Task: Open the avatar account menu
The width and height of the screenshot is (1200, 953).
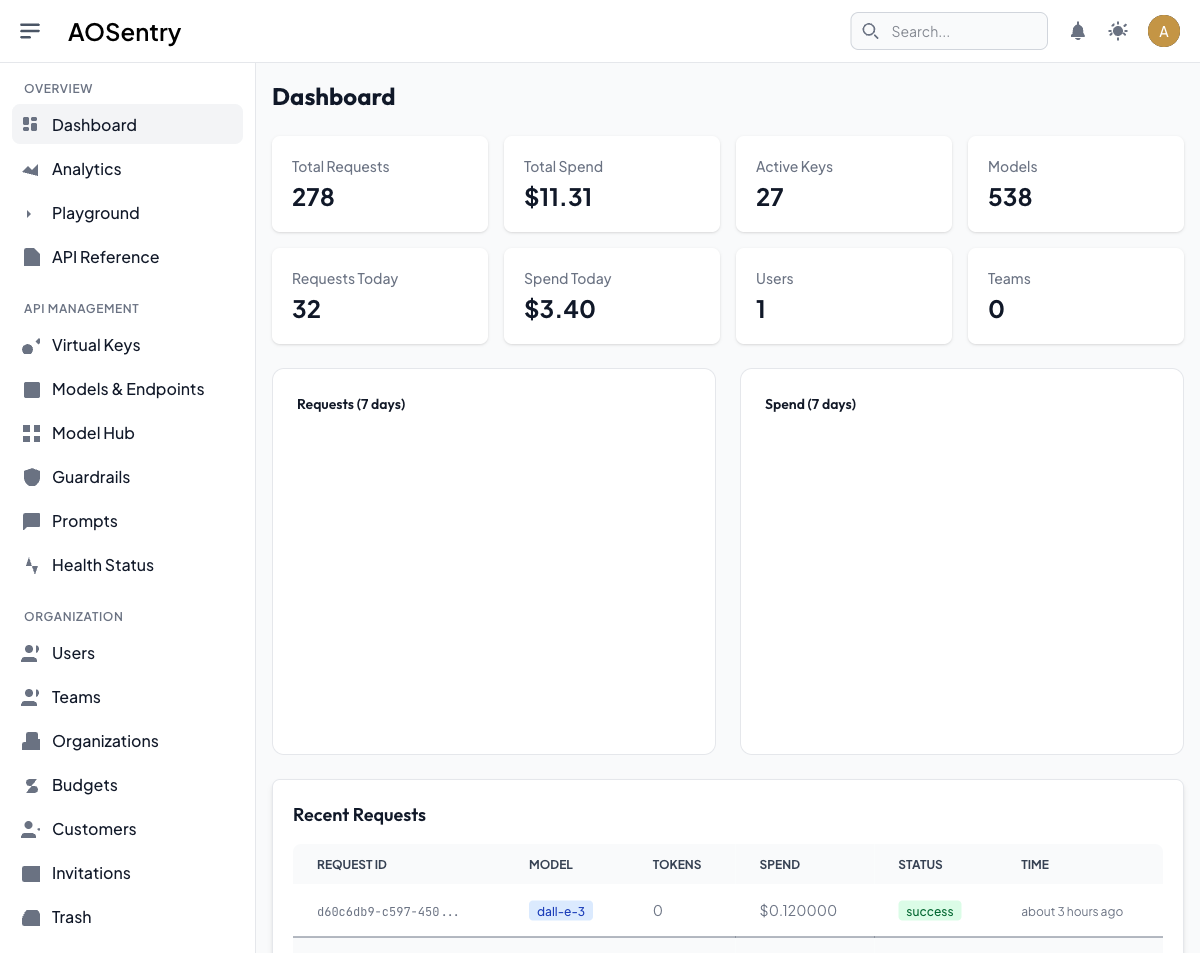Action: pyautogui.click(x=1164, y=31)
